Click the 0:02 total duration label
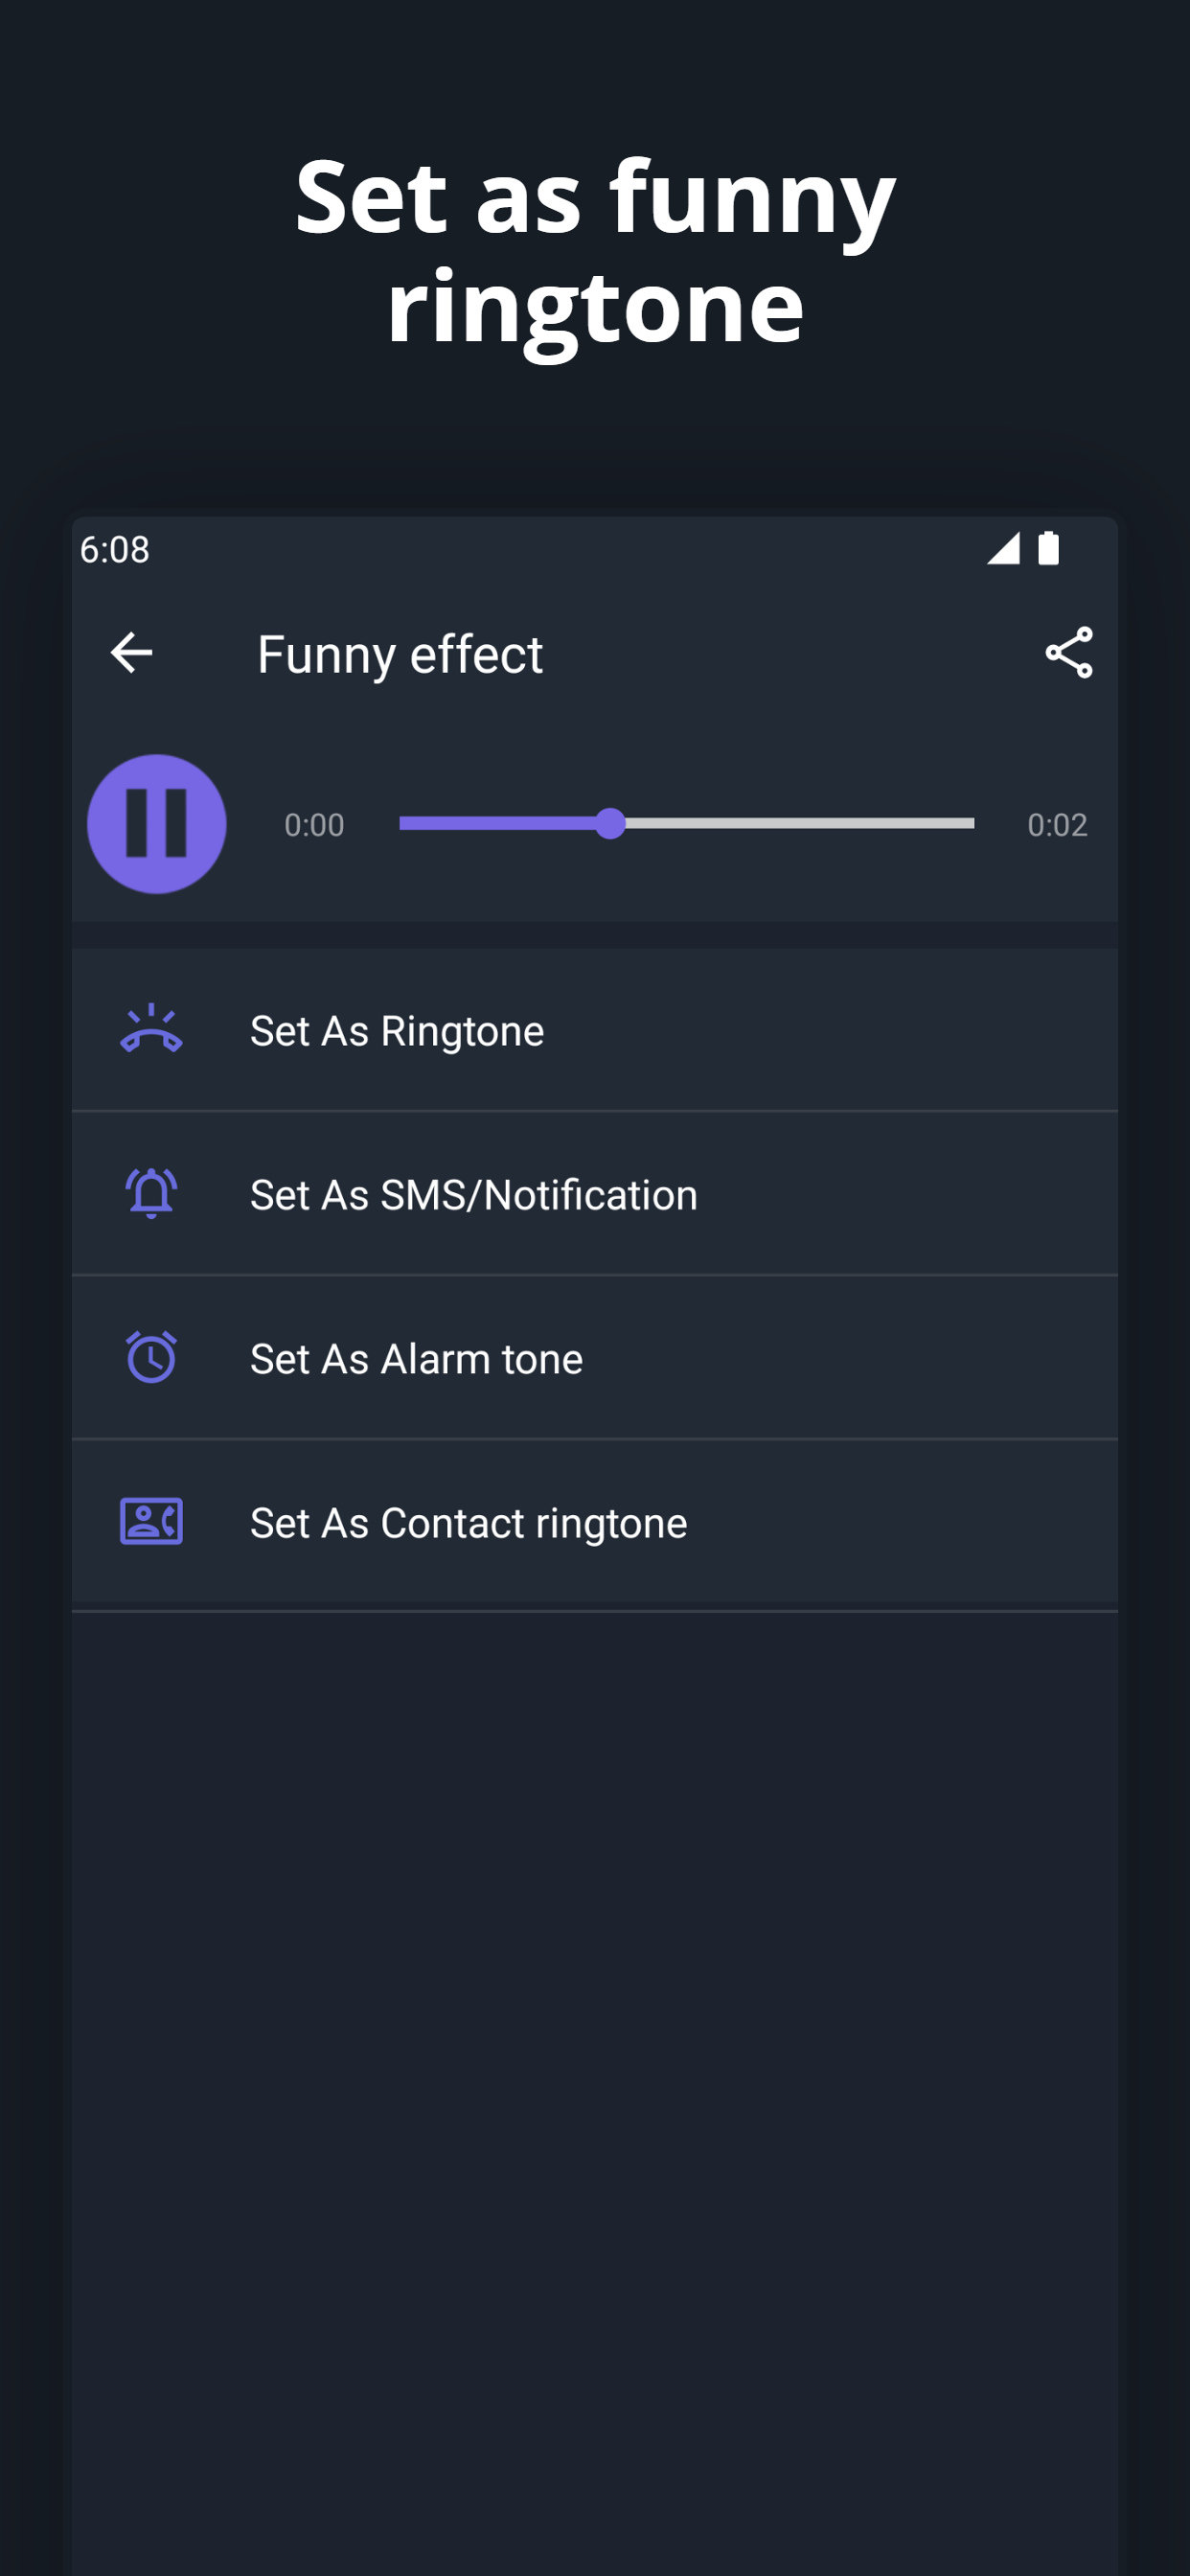Screen dimensions: 1190x2576 pyautogui.click(x=1057, y=825)
